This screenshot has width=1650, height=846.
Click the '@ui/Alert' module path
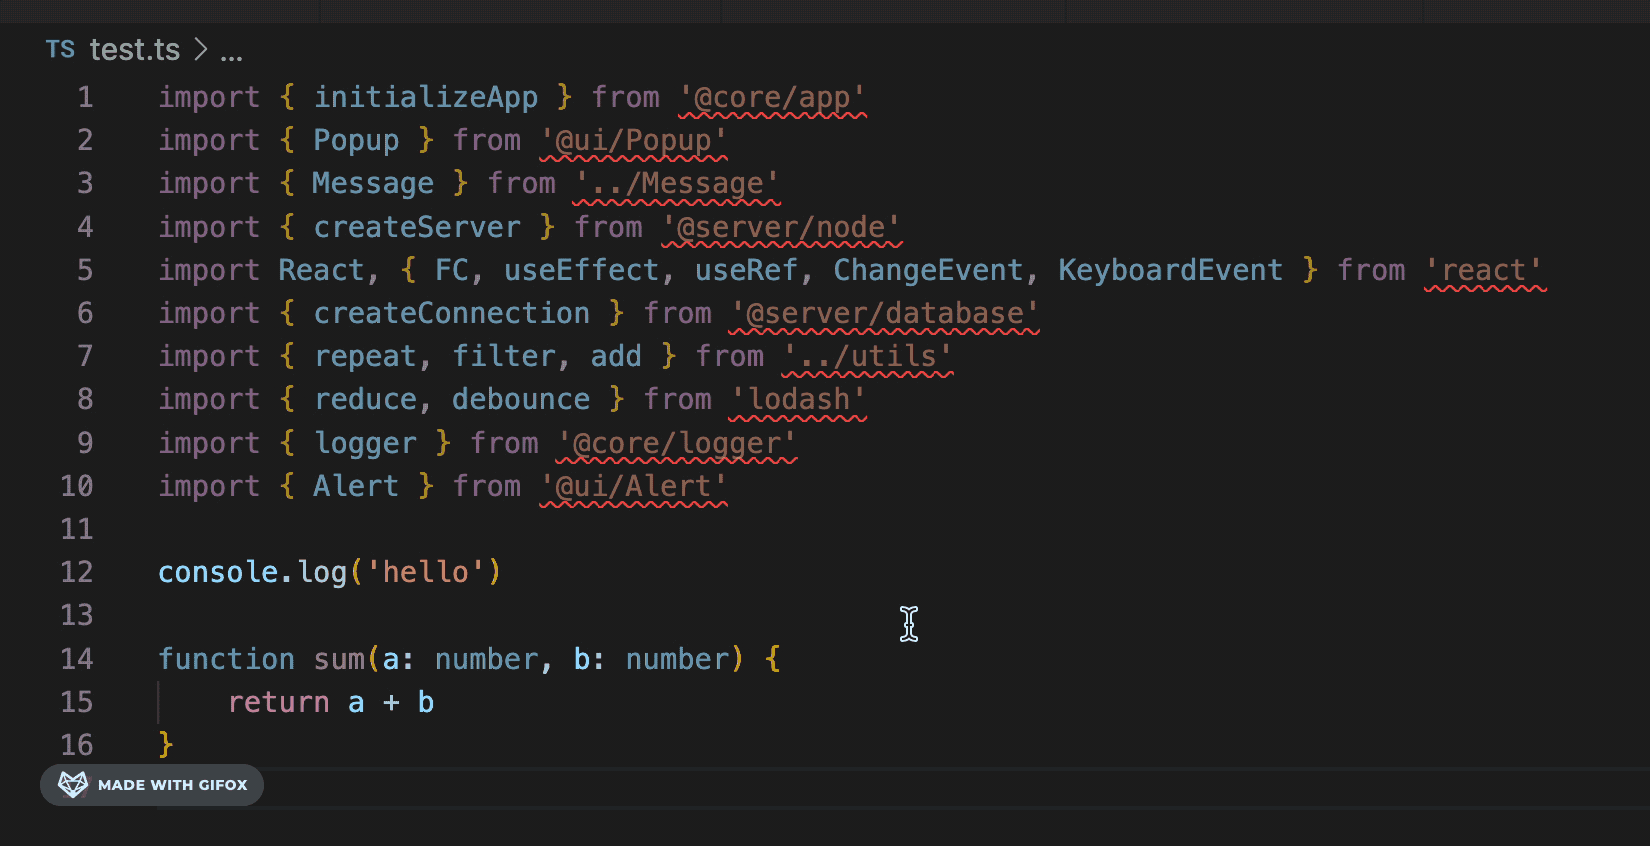(x=633, y=487)
